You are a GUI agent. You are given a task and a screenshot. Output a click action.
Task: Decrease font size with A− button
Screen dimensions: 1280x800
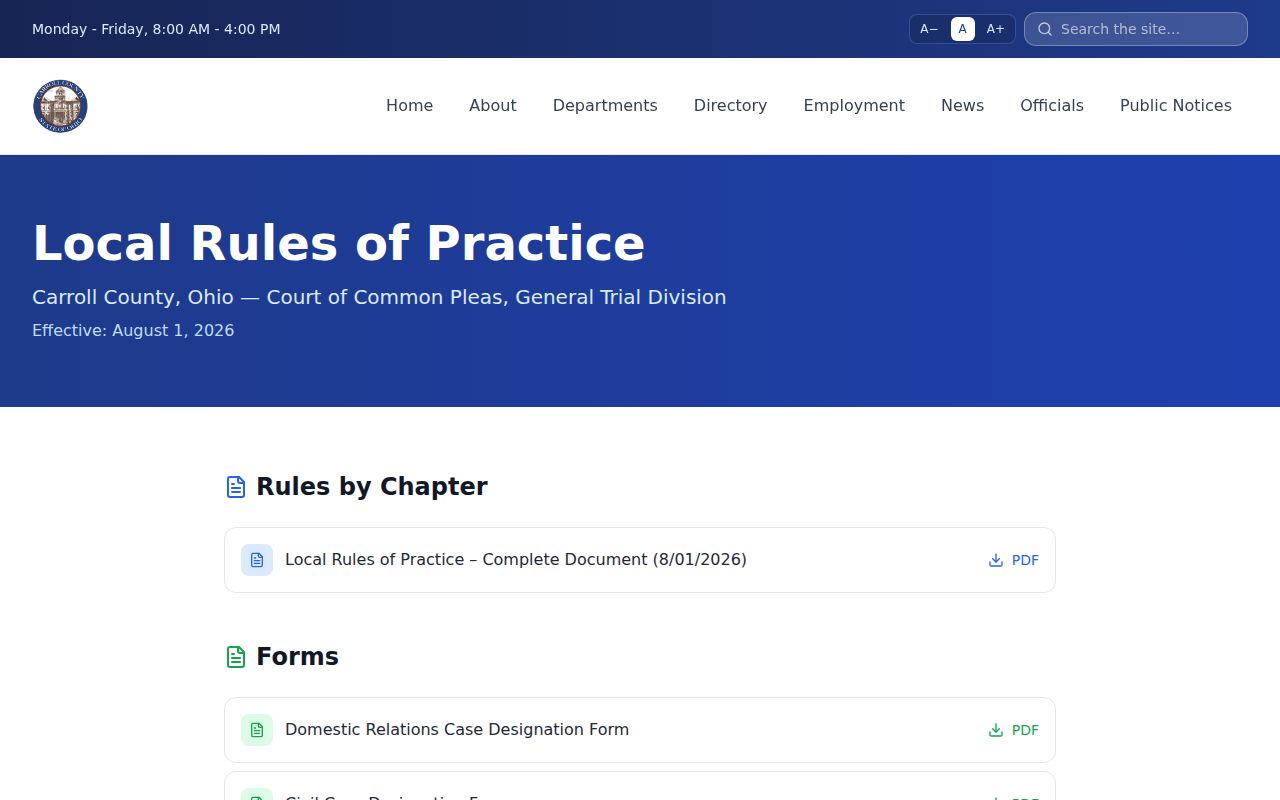click(x=929, y=29)
